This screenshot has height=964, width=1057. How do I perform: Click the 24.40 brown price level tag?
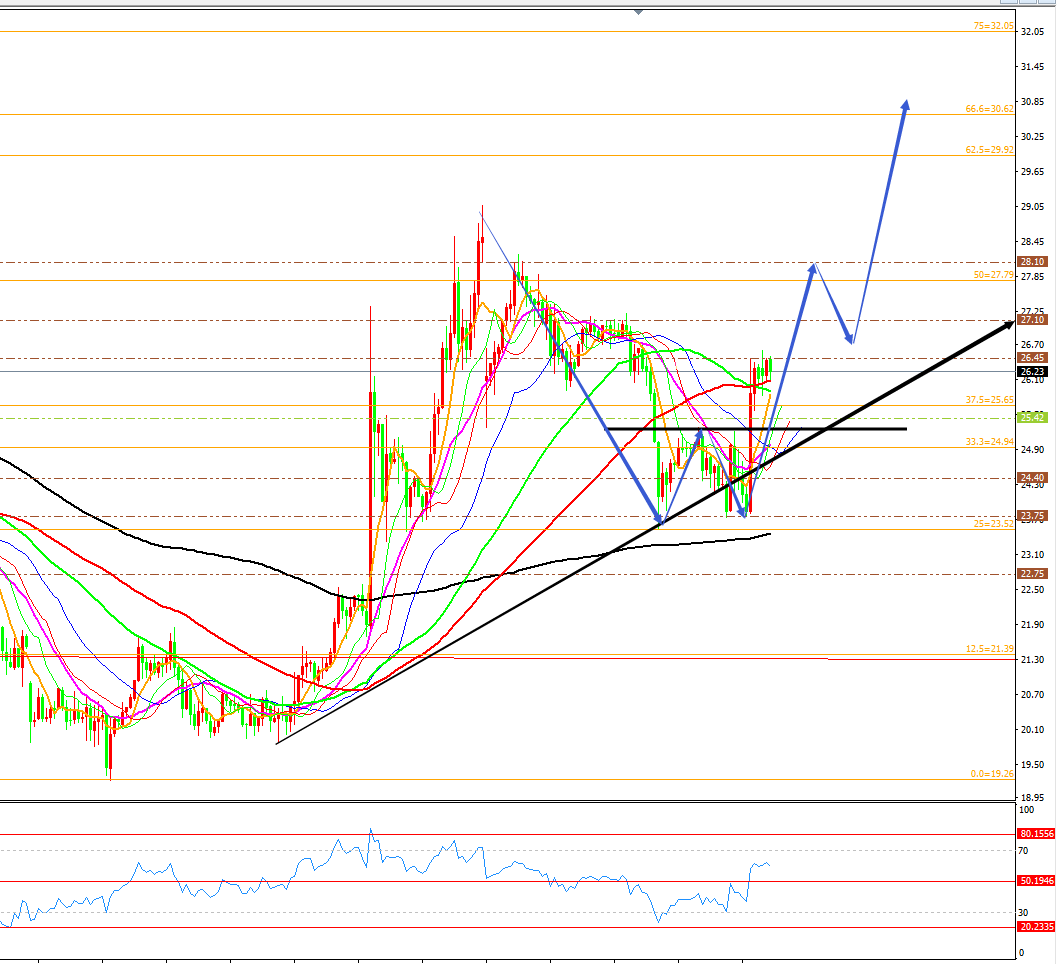coord(1032,478)
